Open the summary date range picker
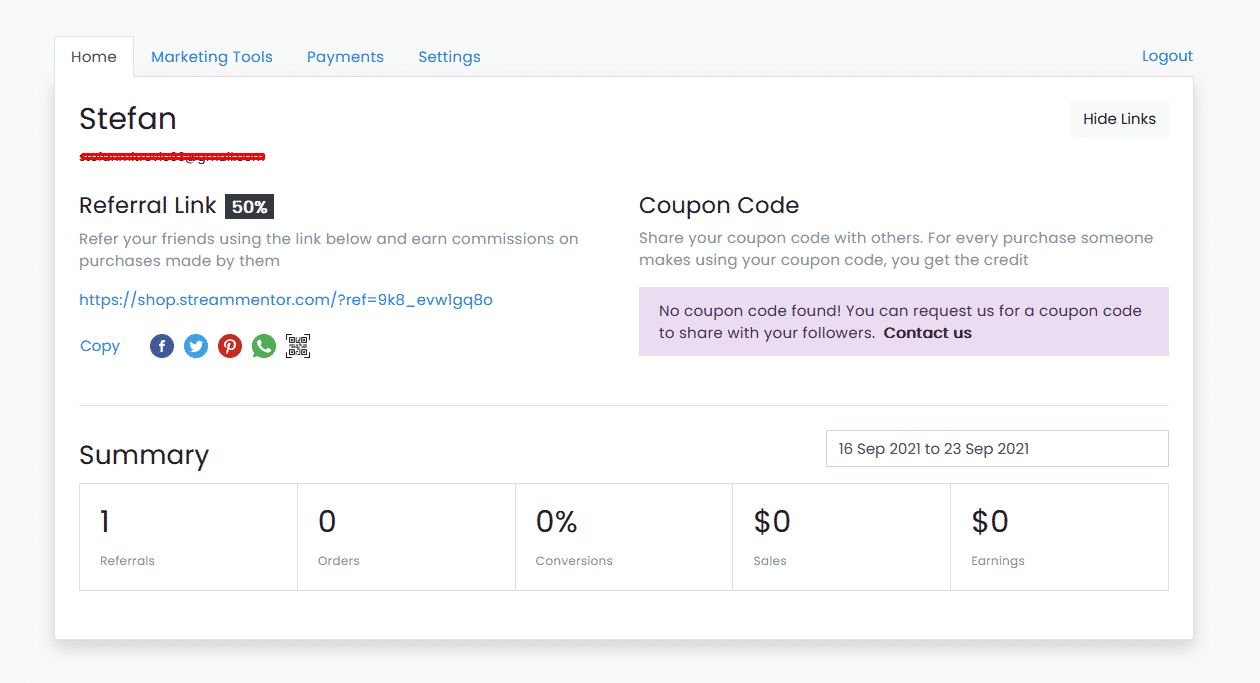1260x683 pixels. [997, 448]
